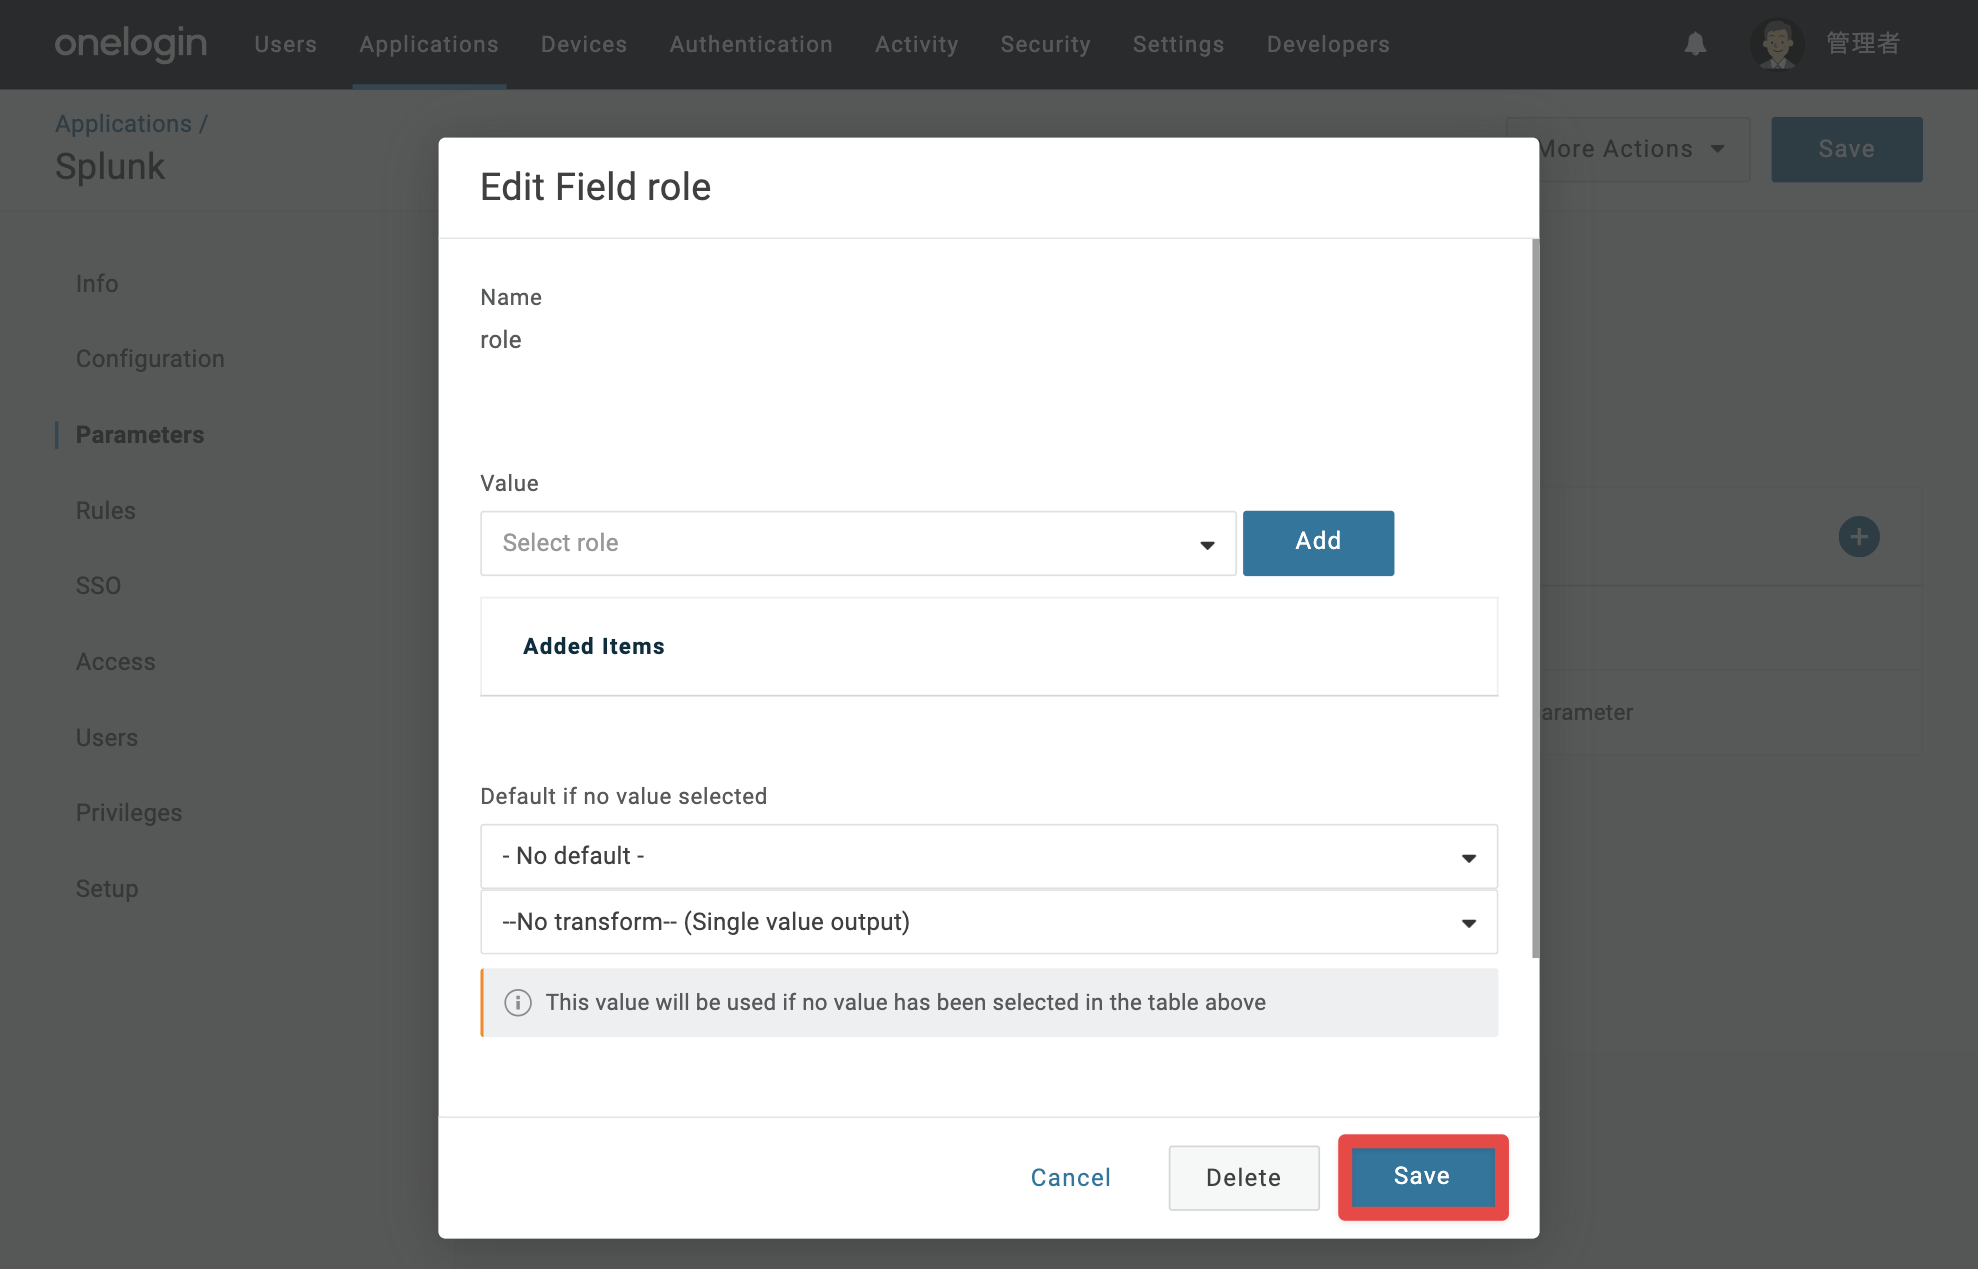Open the Devices top menu
1978x1269 pixels.
[584, 44]
